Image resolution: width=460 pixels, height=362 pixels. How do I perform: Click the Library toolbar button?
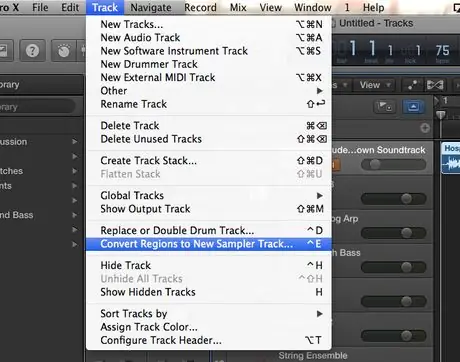click(x=4, y=51)
